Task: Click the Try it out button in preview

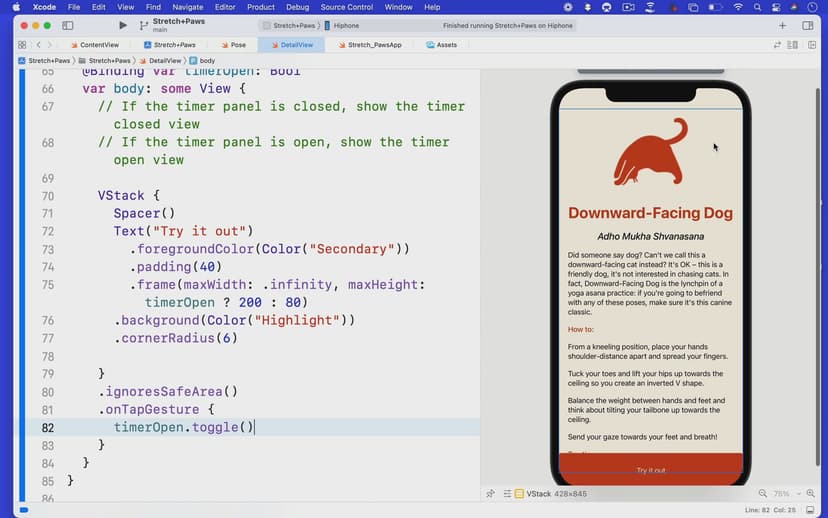Action: (650, 470)
